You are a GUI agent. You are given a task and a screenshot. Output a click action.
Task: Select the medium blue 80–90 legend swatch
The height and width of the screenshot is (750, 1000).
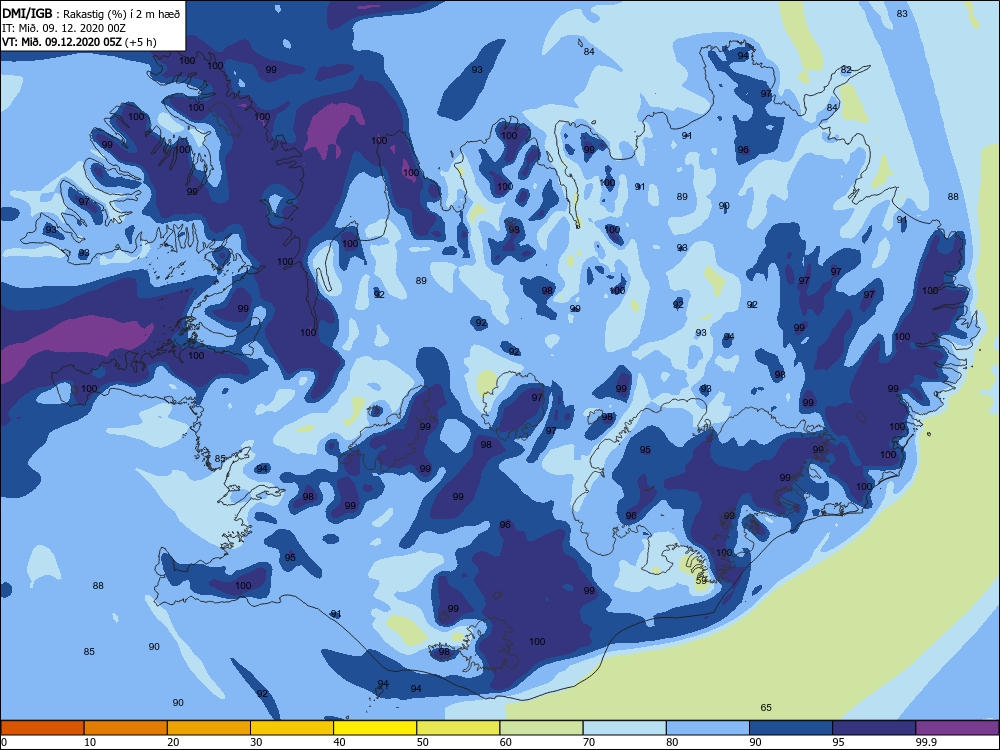click(708, 728)
